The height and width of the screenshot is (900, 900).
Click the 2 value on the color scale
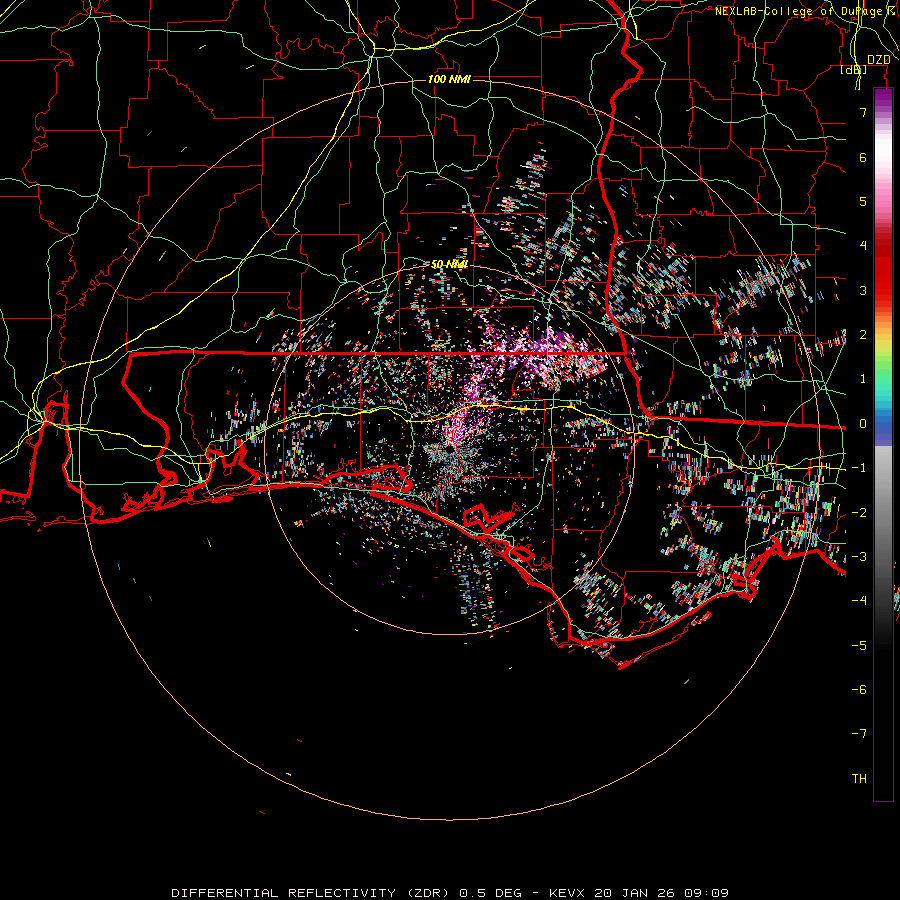click(863, 335)
